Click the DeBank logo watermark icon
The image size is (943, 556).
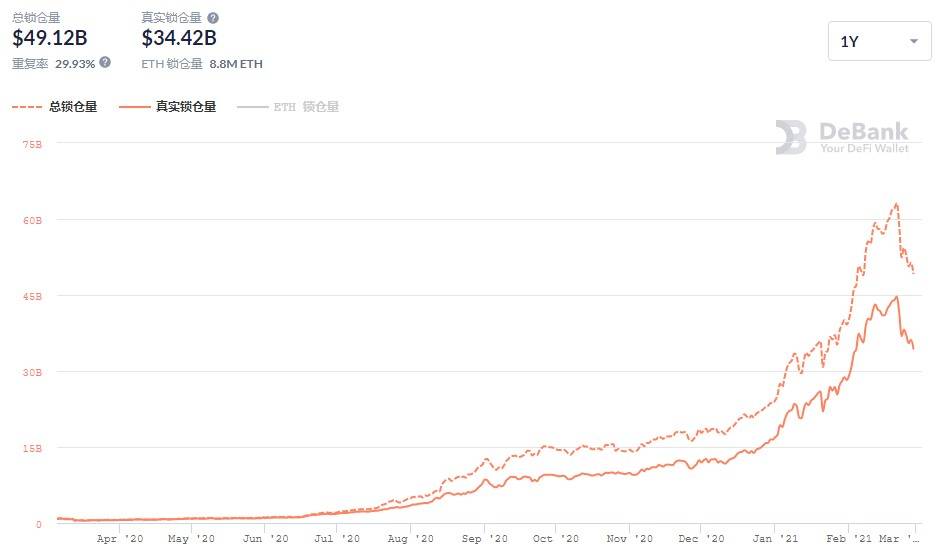(791, 137)
